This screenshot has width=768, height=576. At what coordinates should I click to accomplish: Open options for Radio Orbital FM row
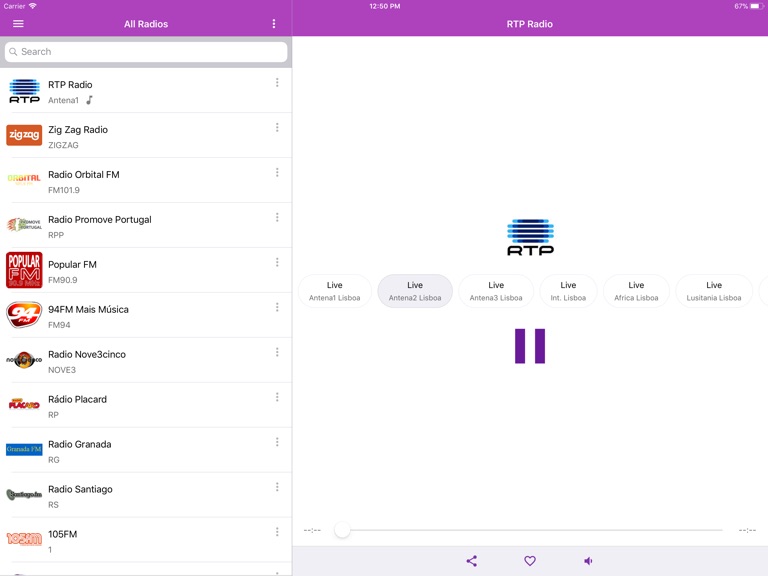[277, 172]
